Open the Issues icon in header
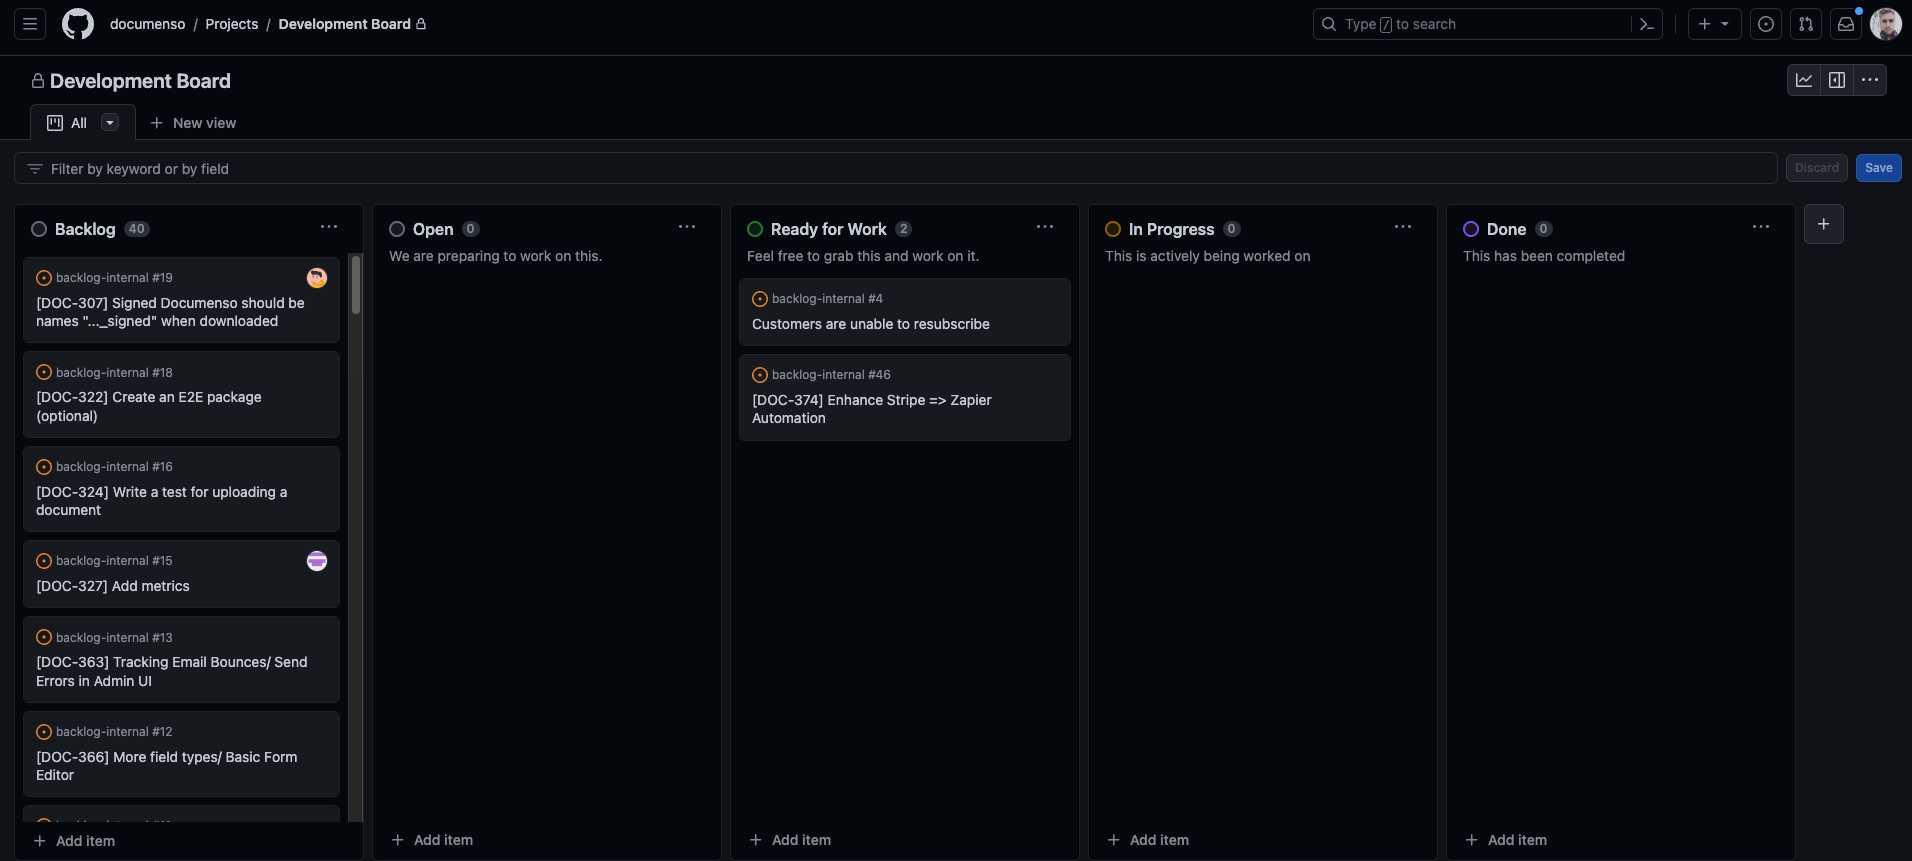This screenshot has width=1912, height=861. point(1766,24)
